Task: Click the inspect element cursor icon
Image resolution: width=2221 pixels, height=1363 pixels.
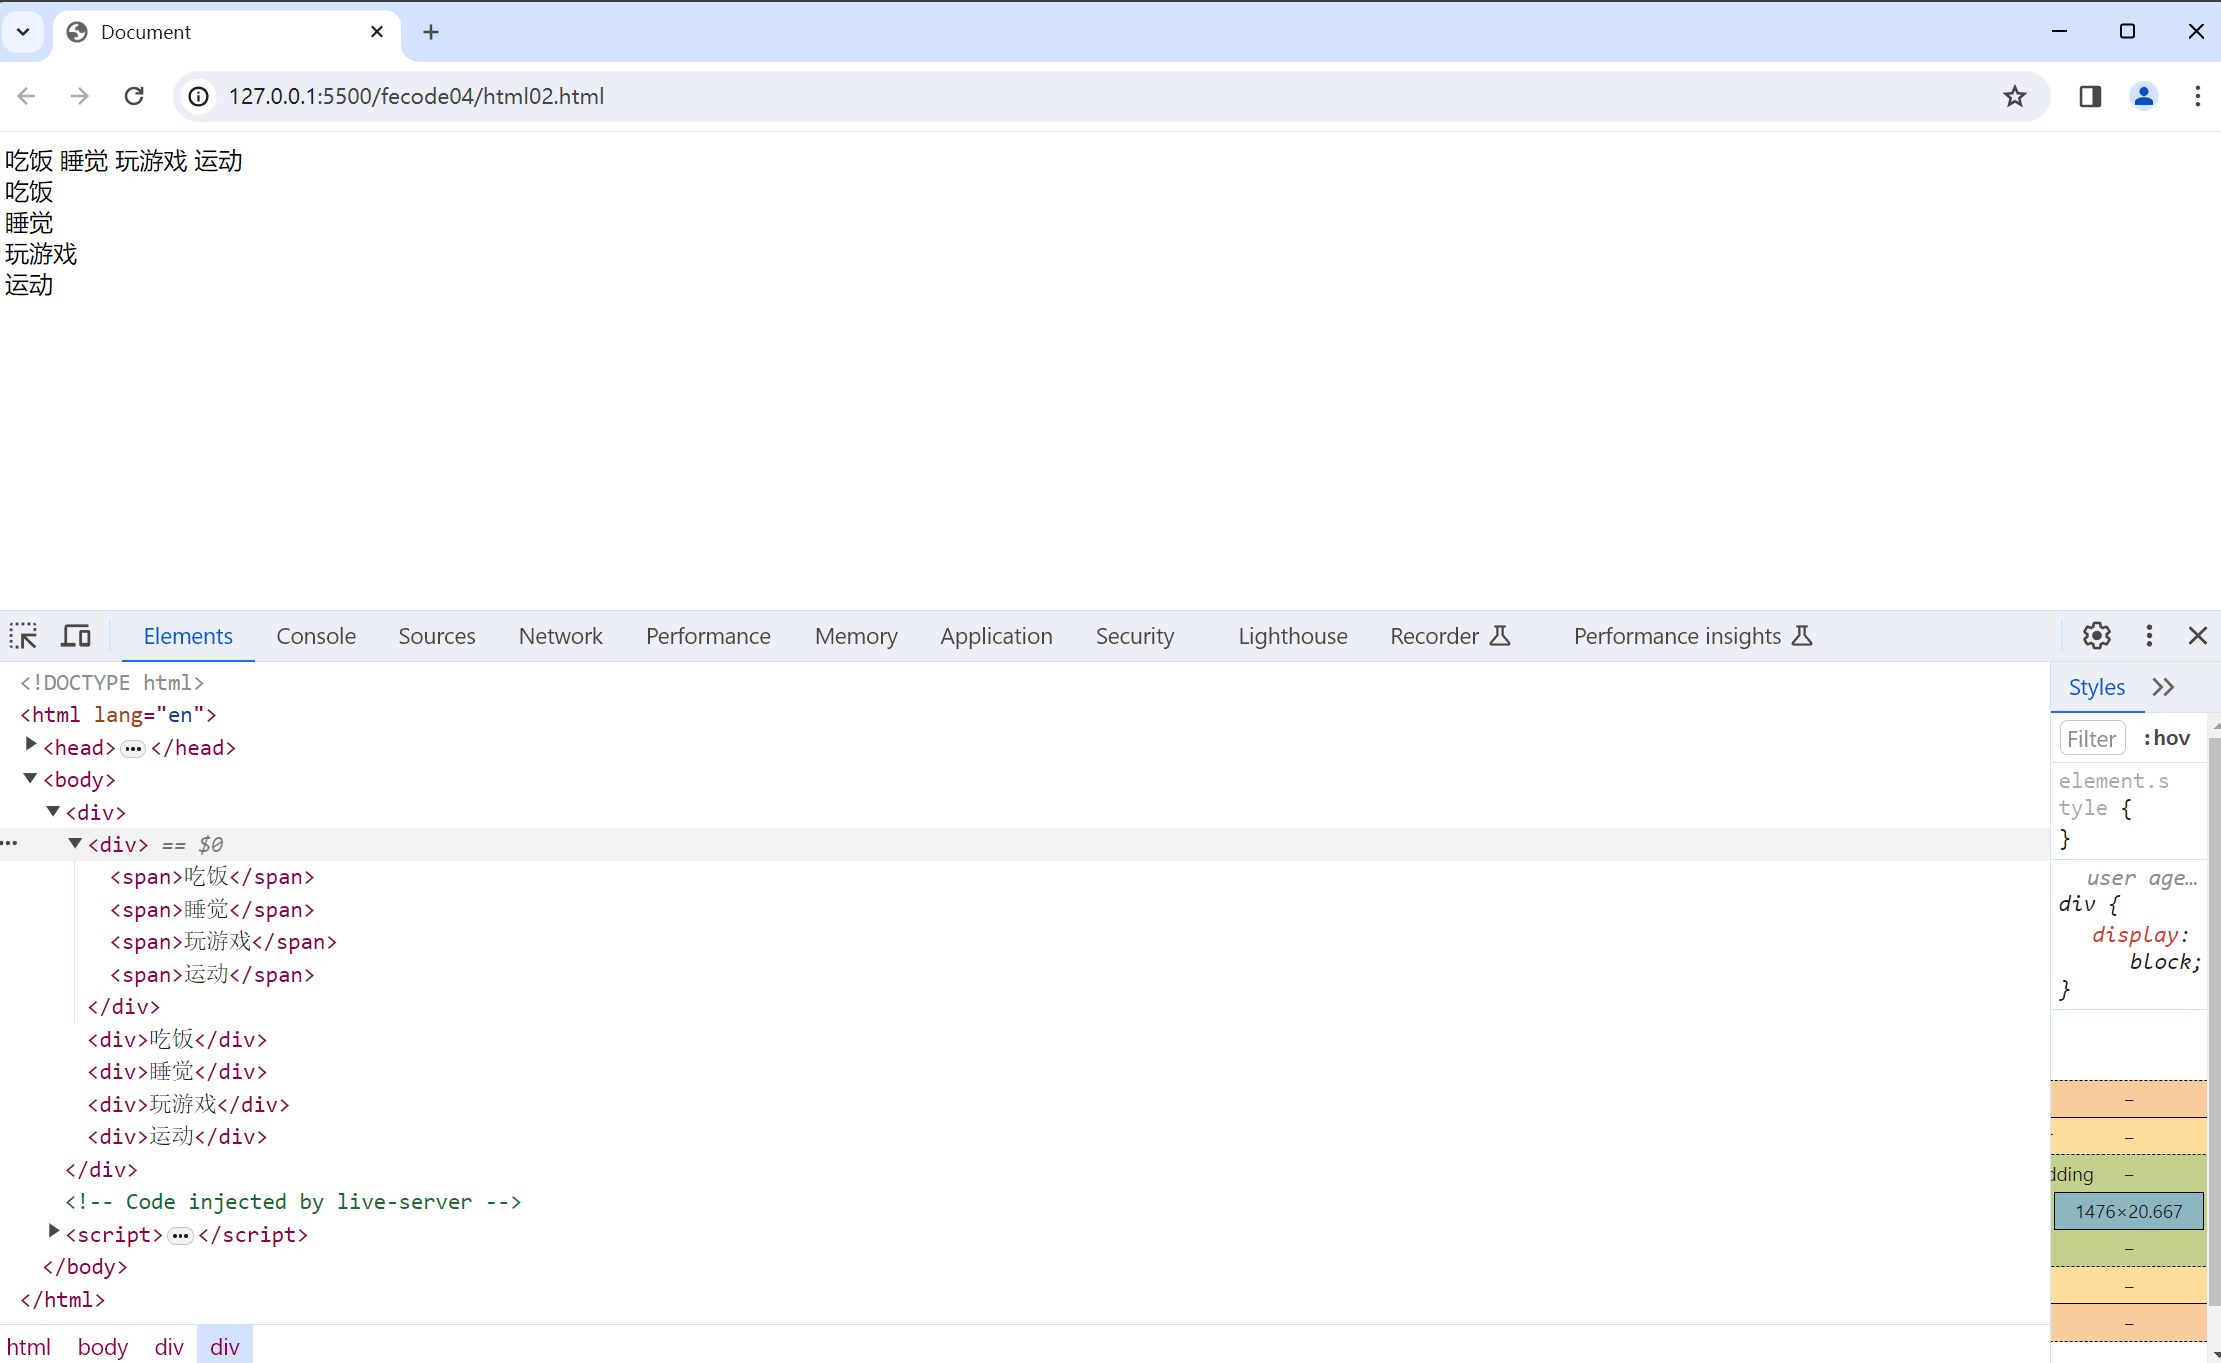Action: (22, 635)
